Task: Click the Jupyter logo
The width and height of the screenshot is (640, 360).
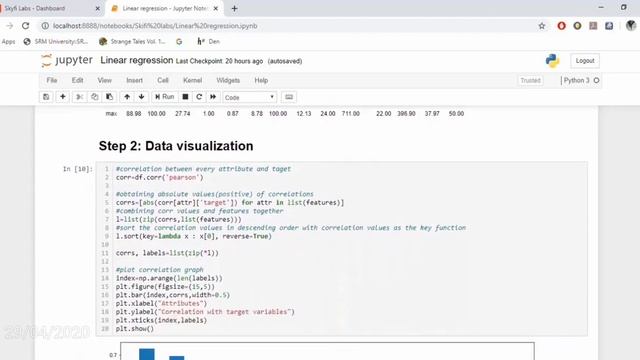Action: coord(67,60)
